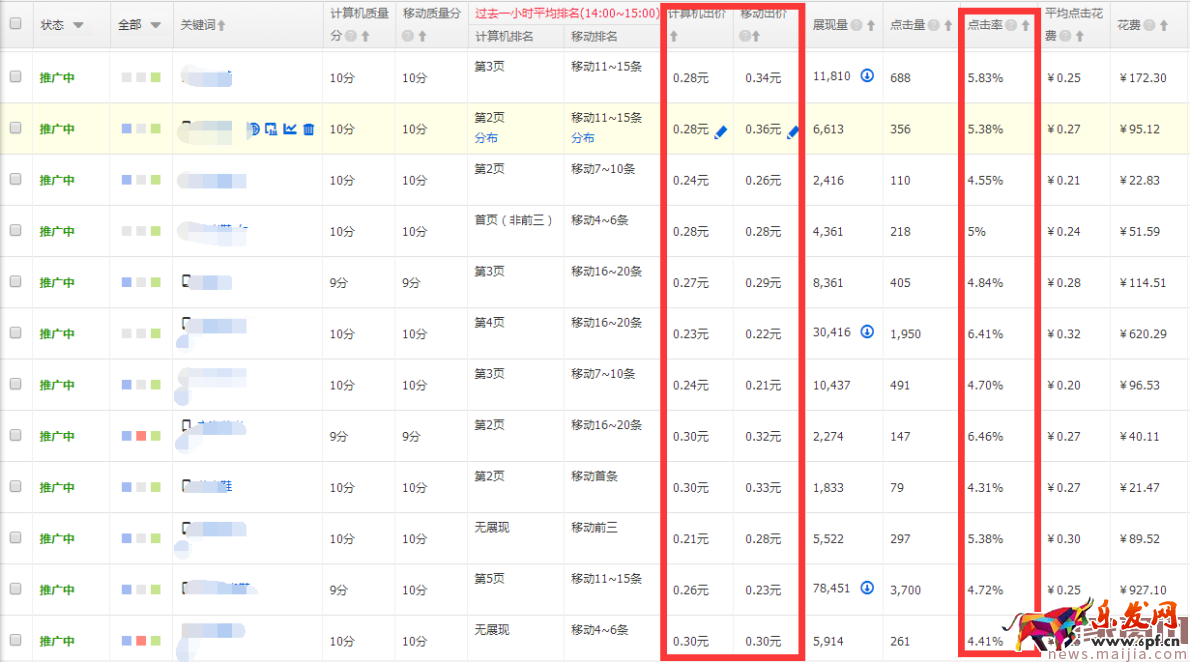The width and height of the screenshot is (1190, 662).
Task: Sort the 花费 column using its arrow
Action: tap(1162, 24)
